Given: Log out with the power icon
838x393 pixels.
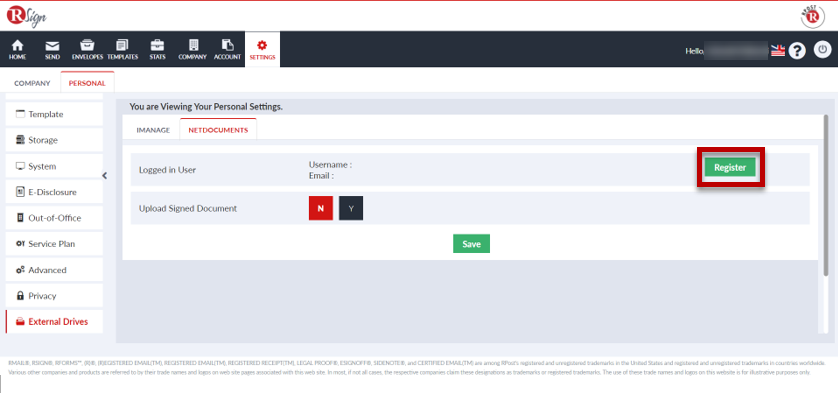Looking at the screenshot, I should click(x=823, y=50).
